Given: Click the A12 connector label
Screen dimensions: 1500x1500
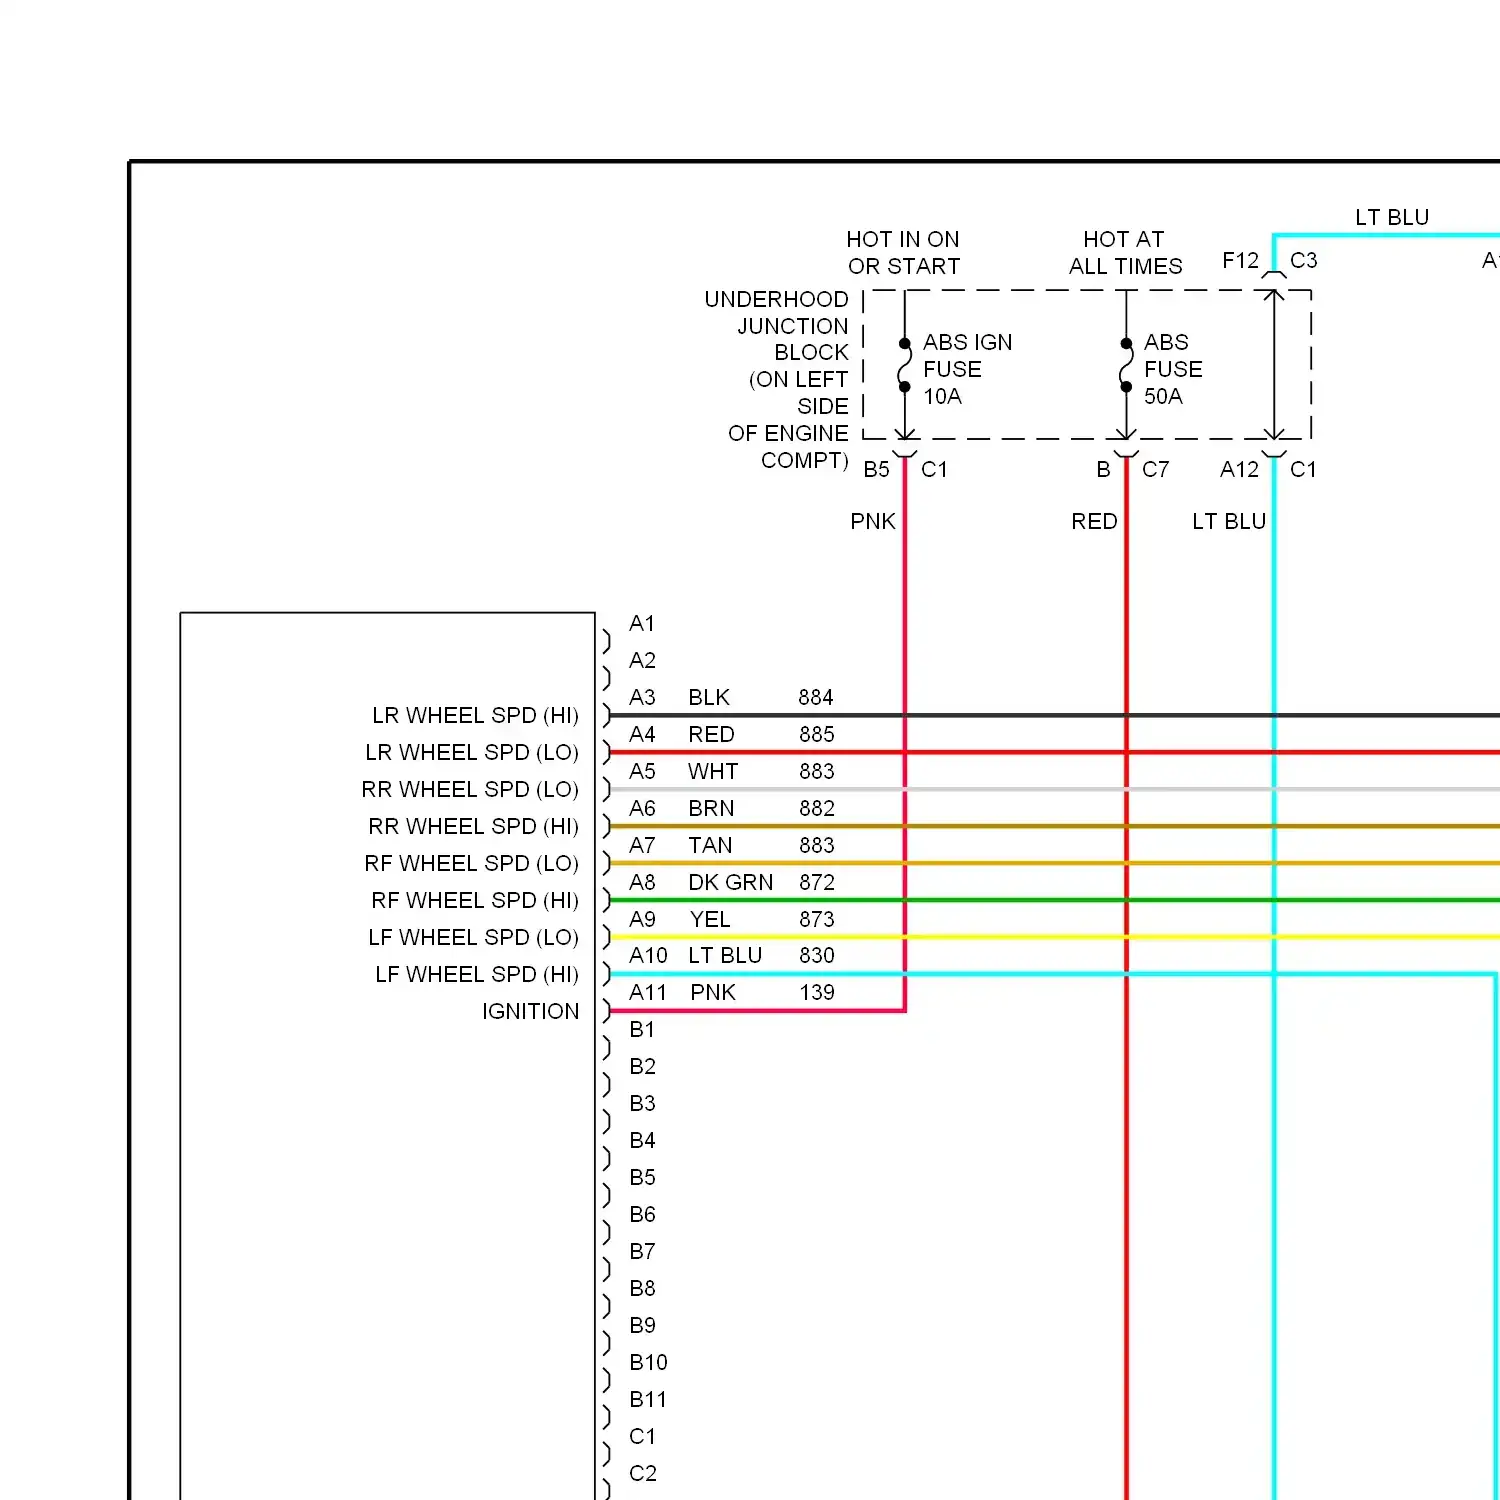Looking at the screenshot, I should point(1239,470).
